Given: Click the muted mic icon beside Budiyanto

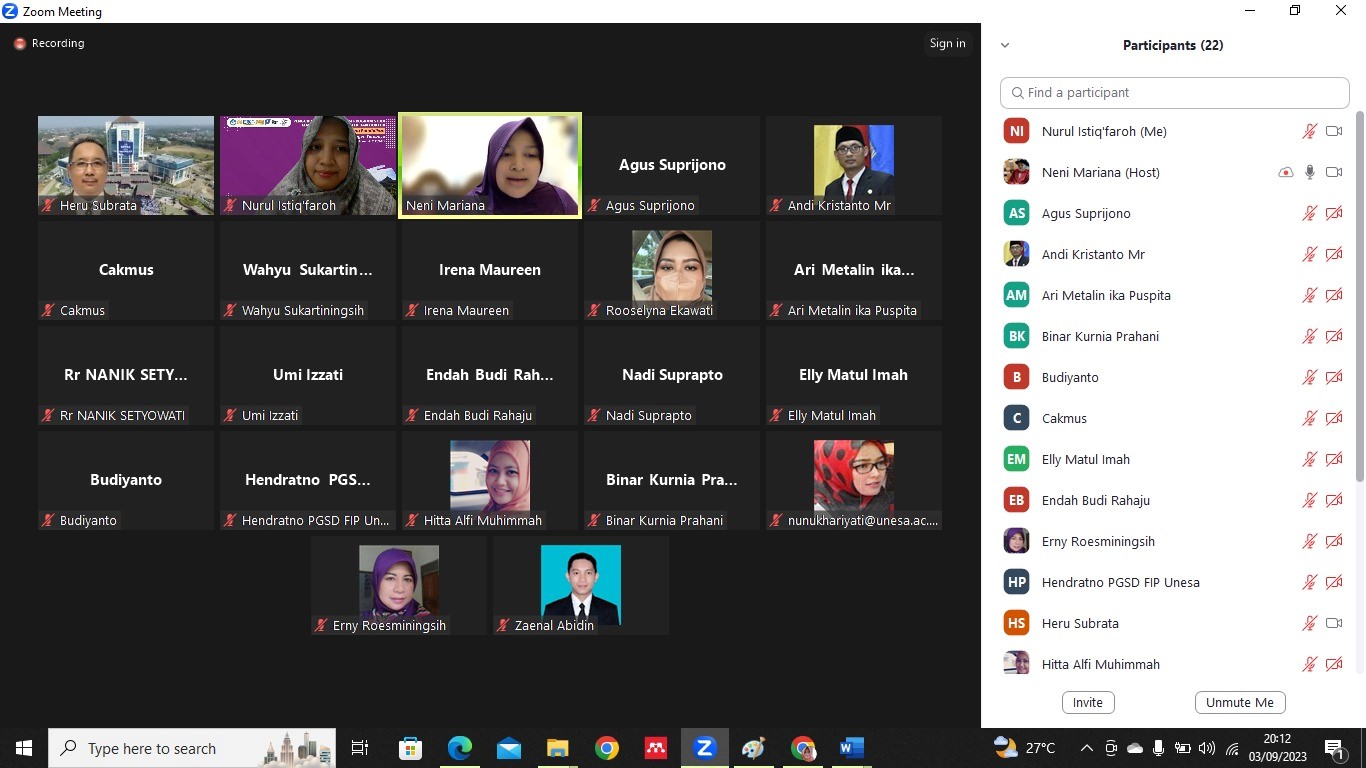Looking at the screenshot, I should 1309,377.
